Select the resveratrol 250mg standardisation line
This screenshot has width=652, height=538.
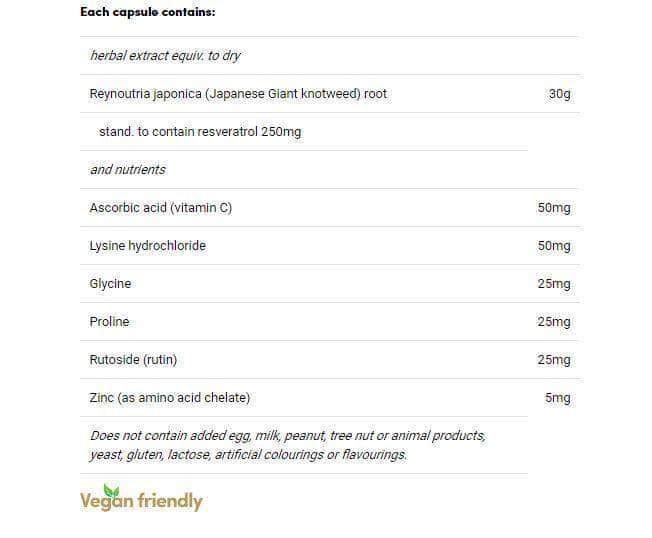click(x=200, y=132)
